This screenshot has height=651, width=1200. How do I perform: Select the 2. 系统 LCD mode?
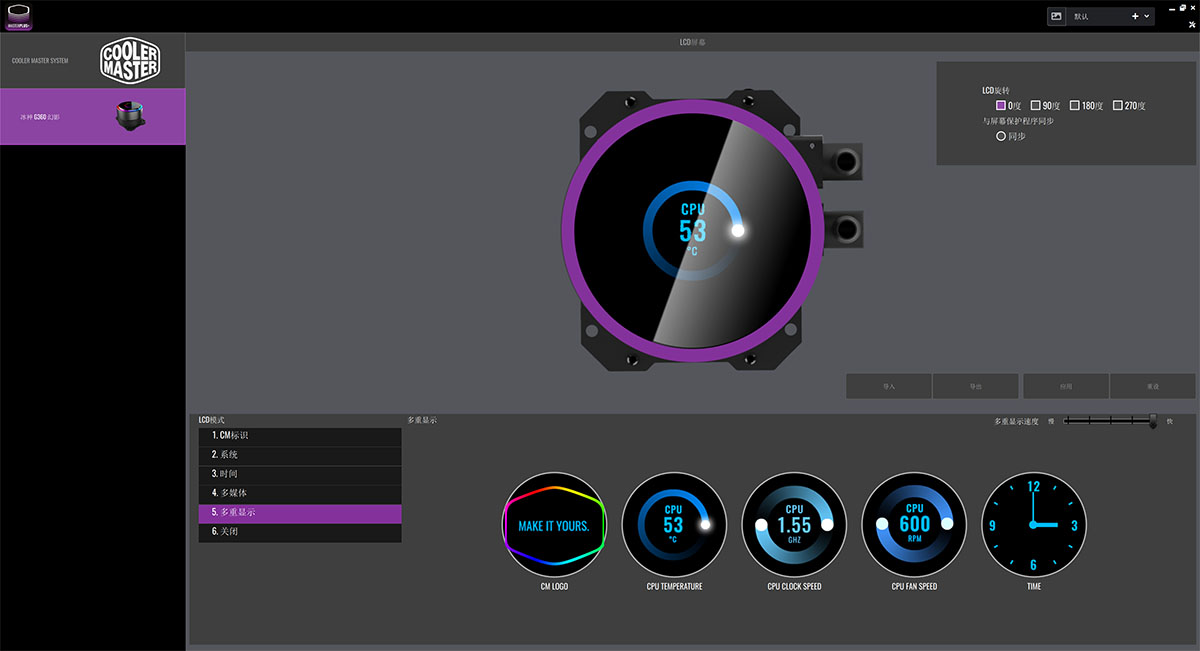300,455
